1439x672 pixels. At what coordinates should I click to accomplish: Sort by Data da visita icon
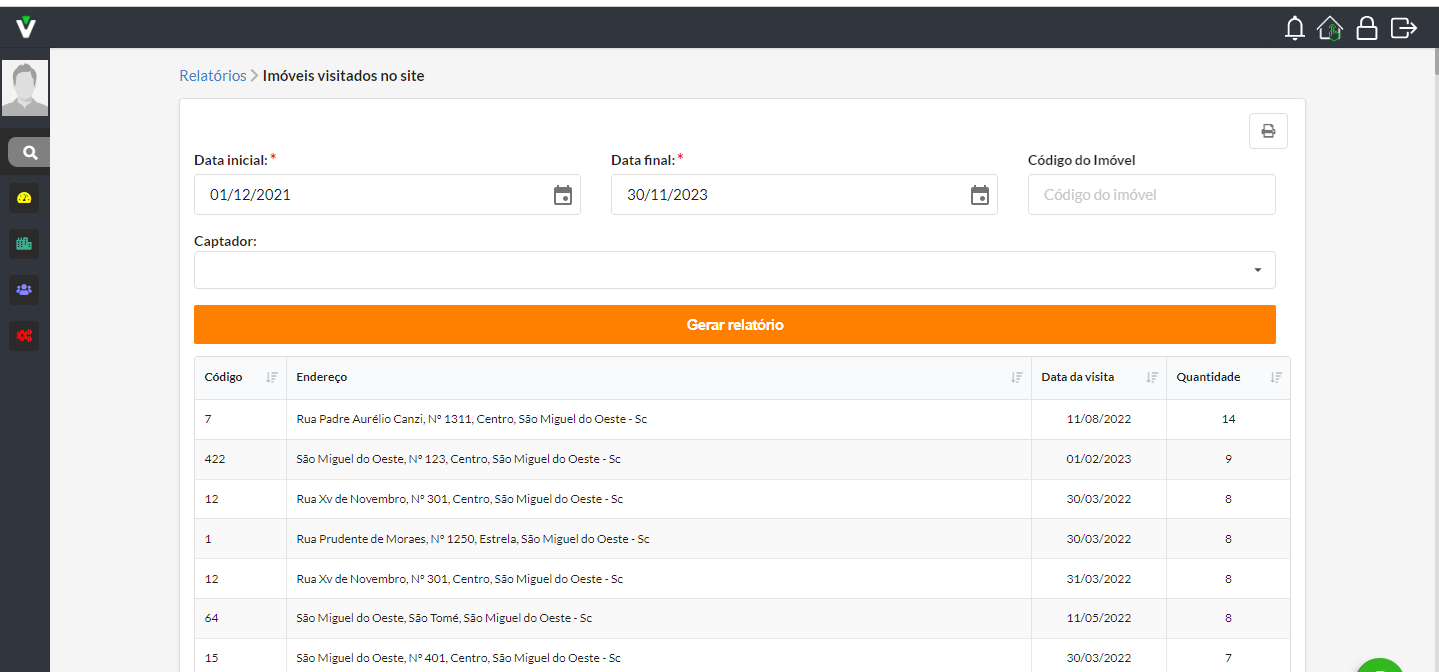click(x=1152, y=378)
